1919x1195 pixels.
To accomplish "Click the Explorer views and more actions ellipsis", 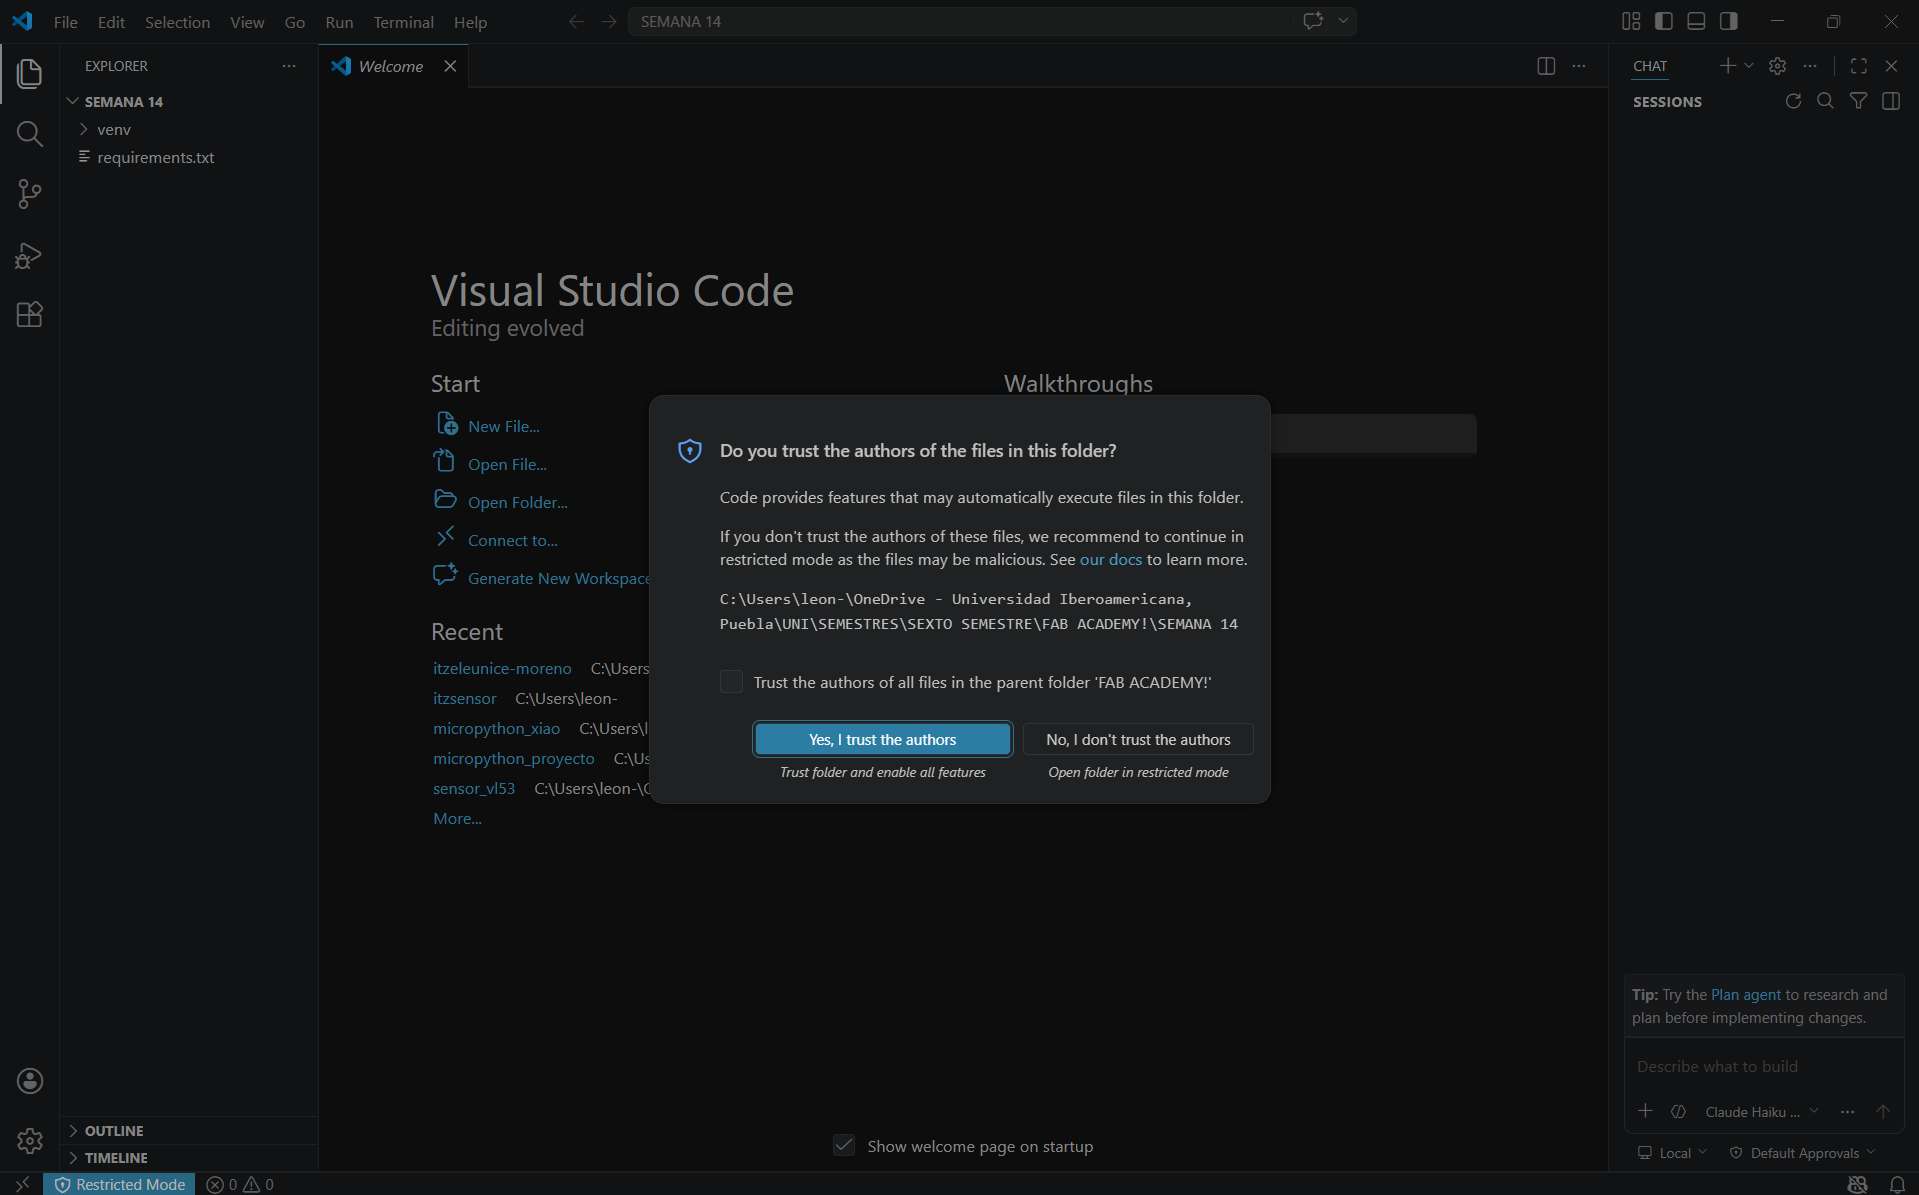I will 289,66.
